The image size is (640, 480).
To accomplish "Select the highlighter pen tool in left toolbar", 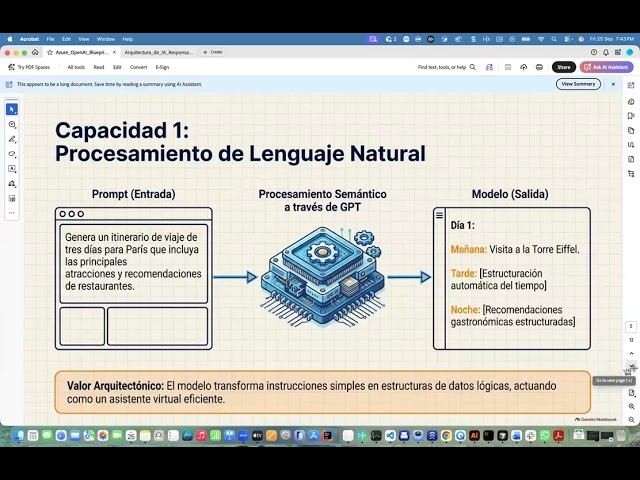I will pyautogui.click(x=12, y=139).
